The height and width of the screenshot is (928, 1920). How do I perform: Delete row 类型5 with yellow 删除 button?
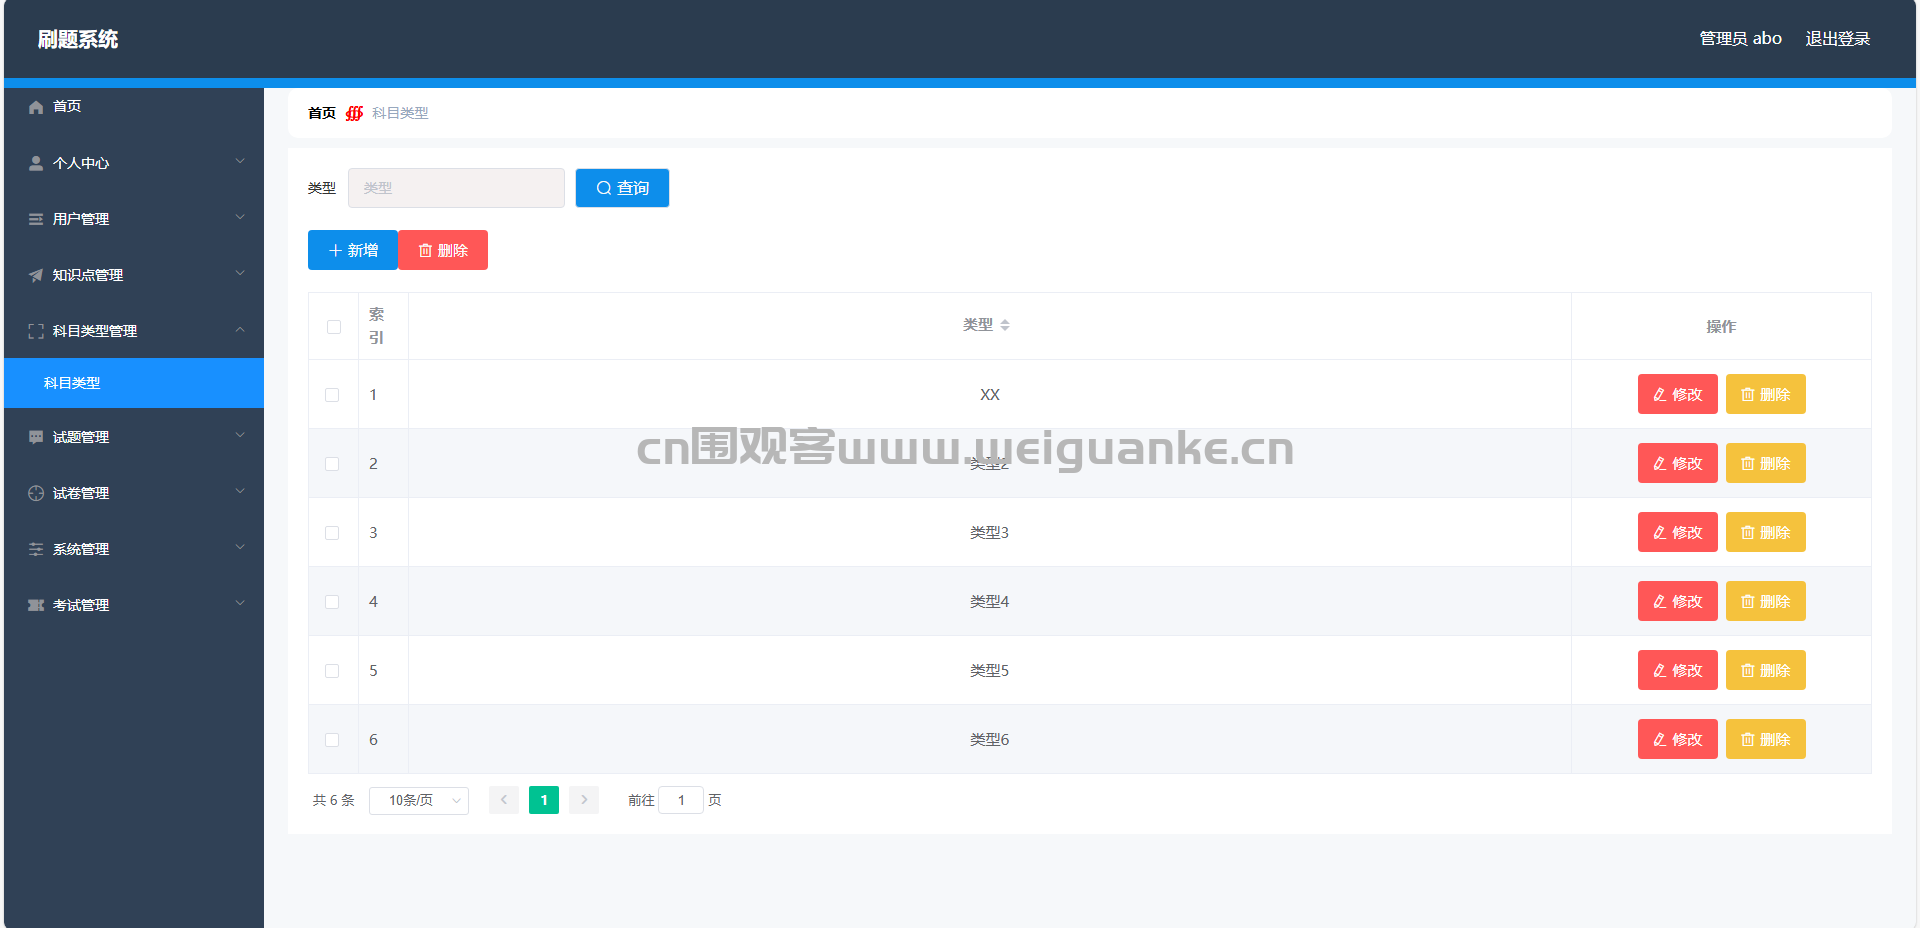coord(1766,670)
